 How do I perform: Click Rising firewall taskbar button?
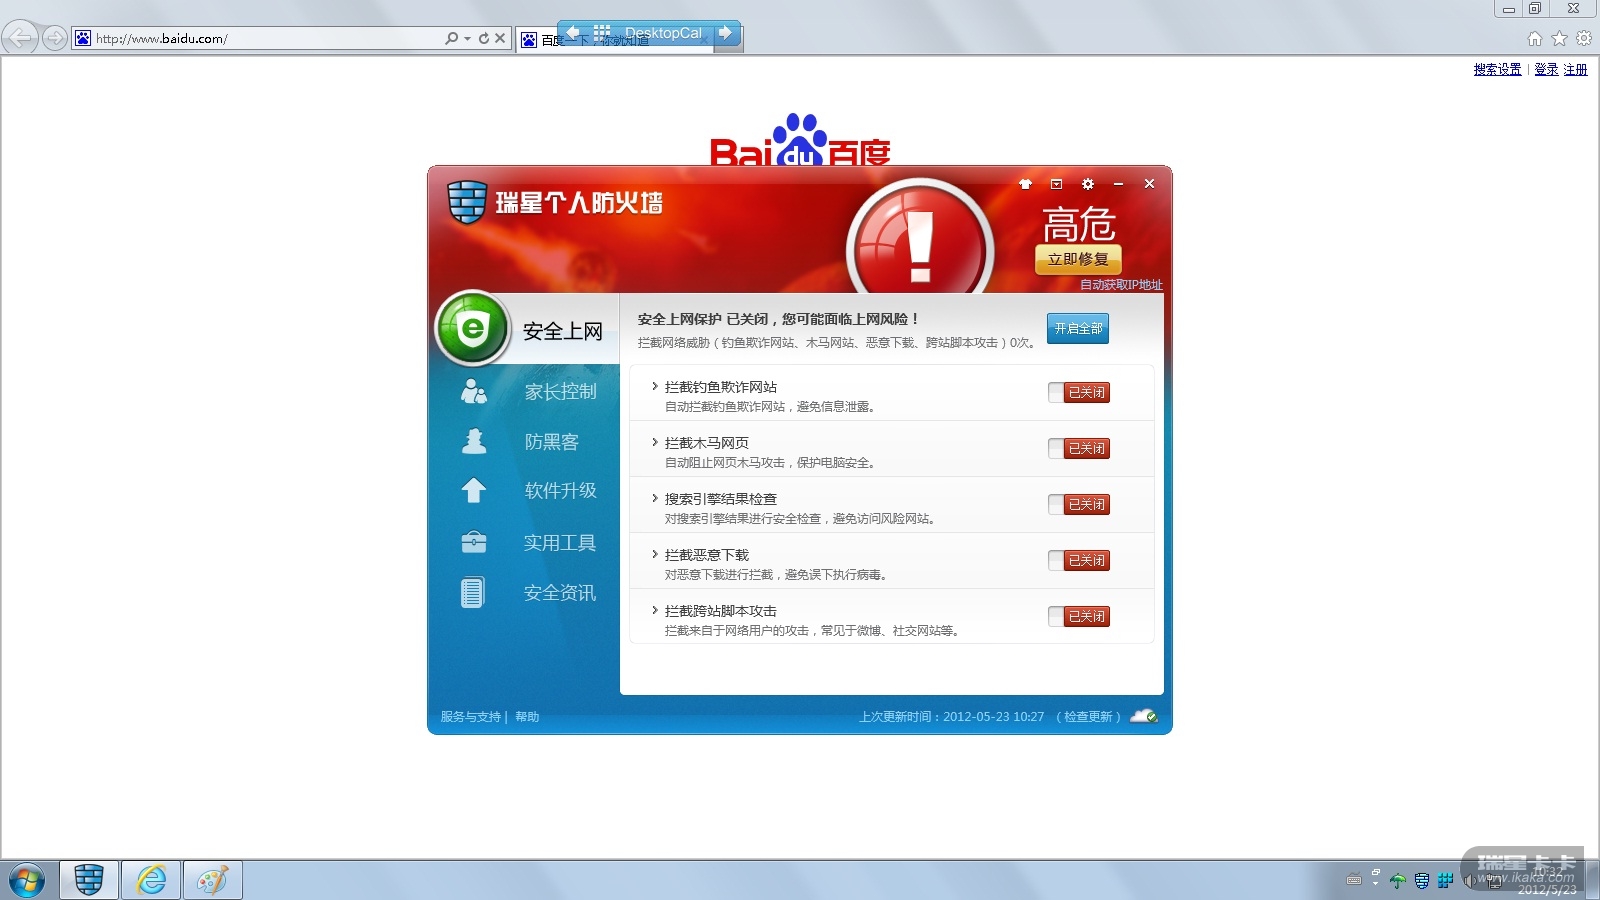pos(89,880)
